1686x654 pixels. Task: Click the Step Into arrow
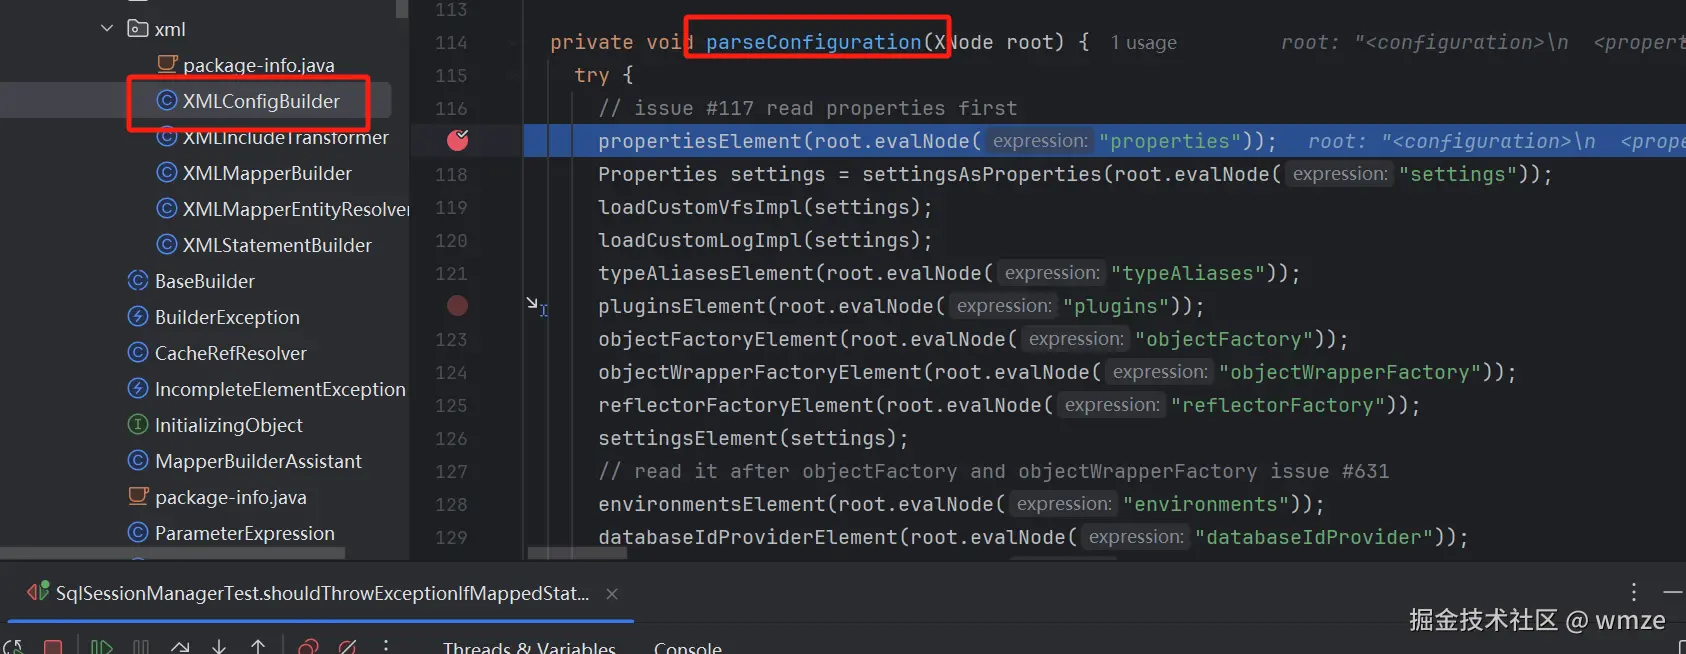(x=219, y=648)
